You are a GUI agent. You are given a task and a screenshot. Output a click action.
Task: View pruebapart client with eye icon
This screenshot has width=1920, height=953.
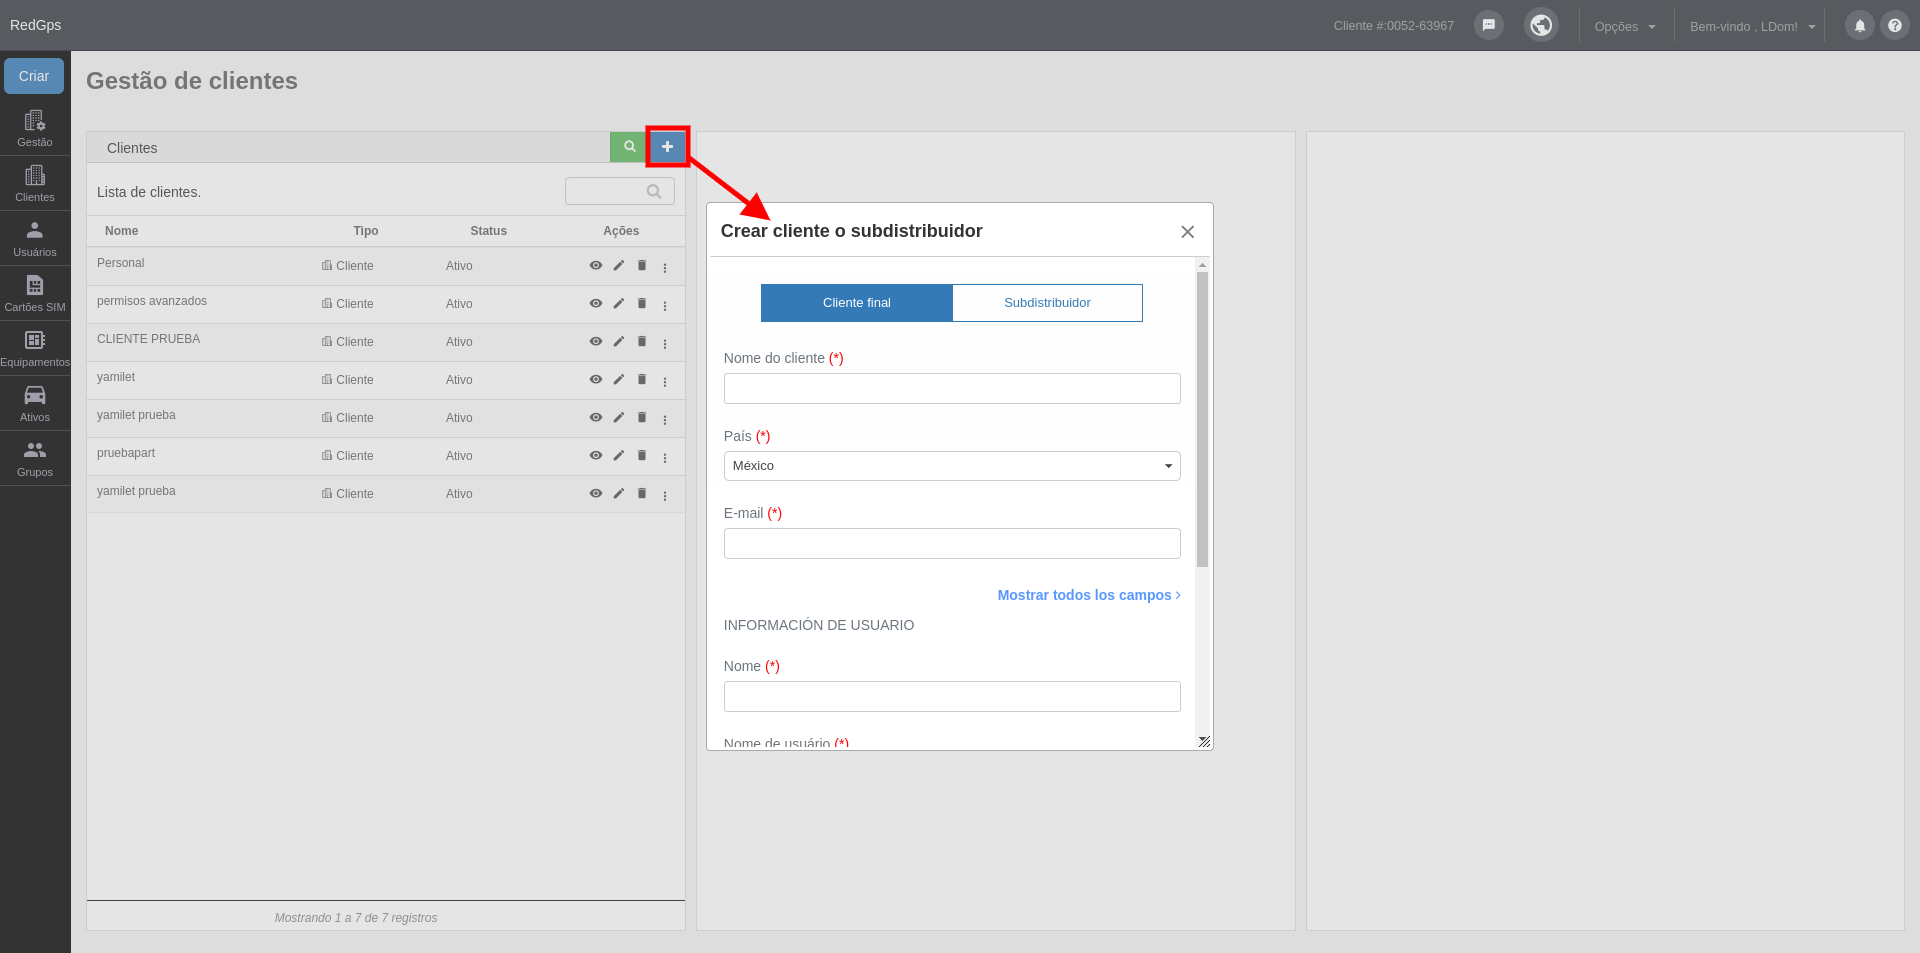point(596,456)
